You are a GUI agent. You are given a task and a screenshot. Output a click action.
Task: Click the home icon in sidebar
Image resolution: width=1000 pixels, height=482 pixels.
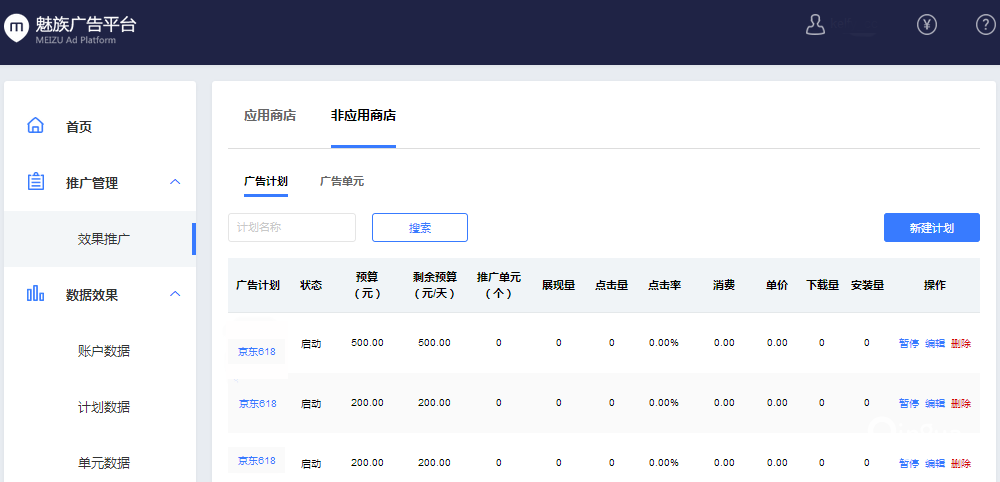(36, 126)
